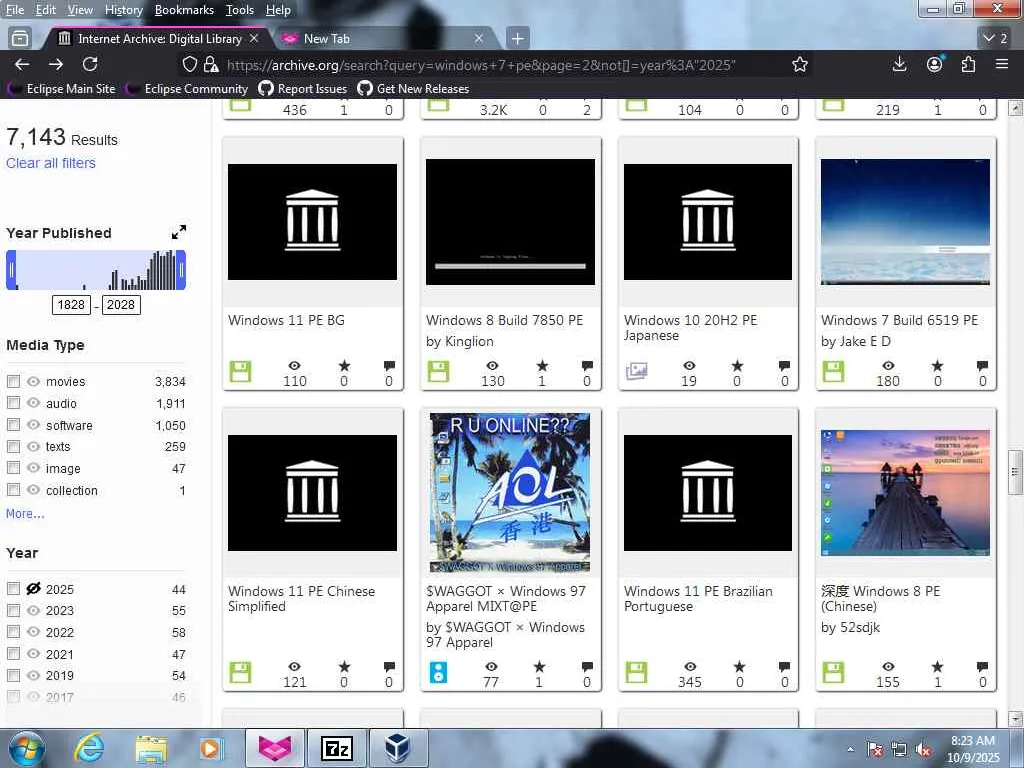The height and width of the screenshot is (768, 1024).
Task: Click the left handle of the year range slider
Action: [11, 270]
